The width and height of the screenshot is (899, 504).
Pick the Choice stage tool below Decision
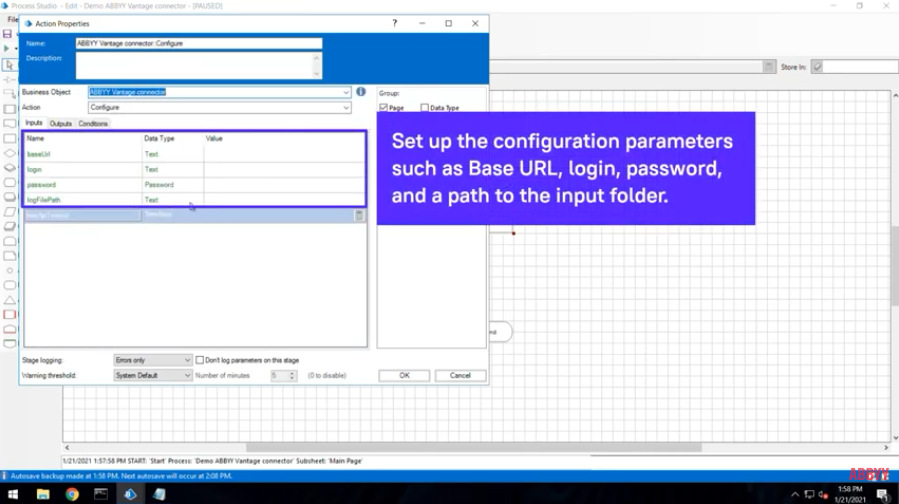pyautogui.click(x=10, y=168)
